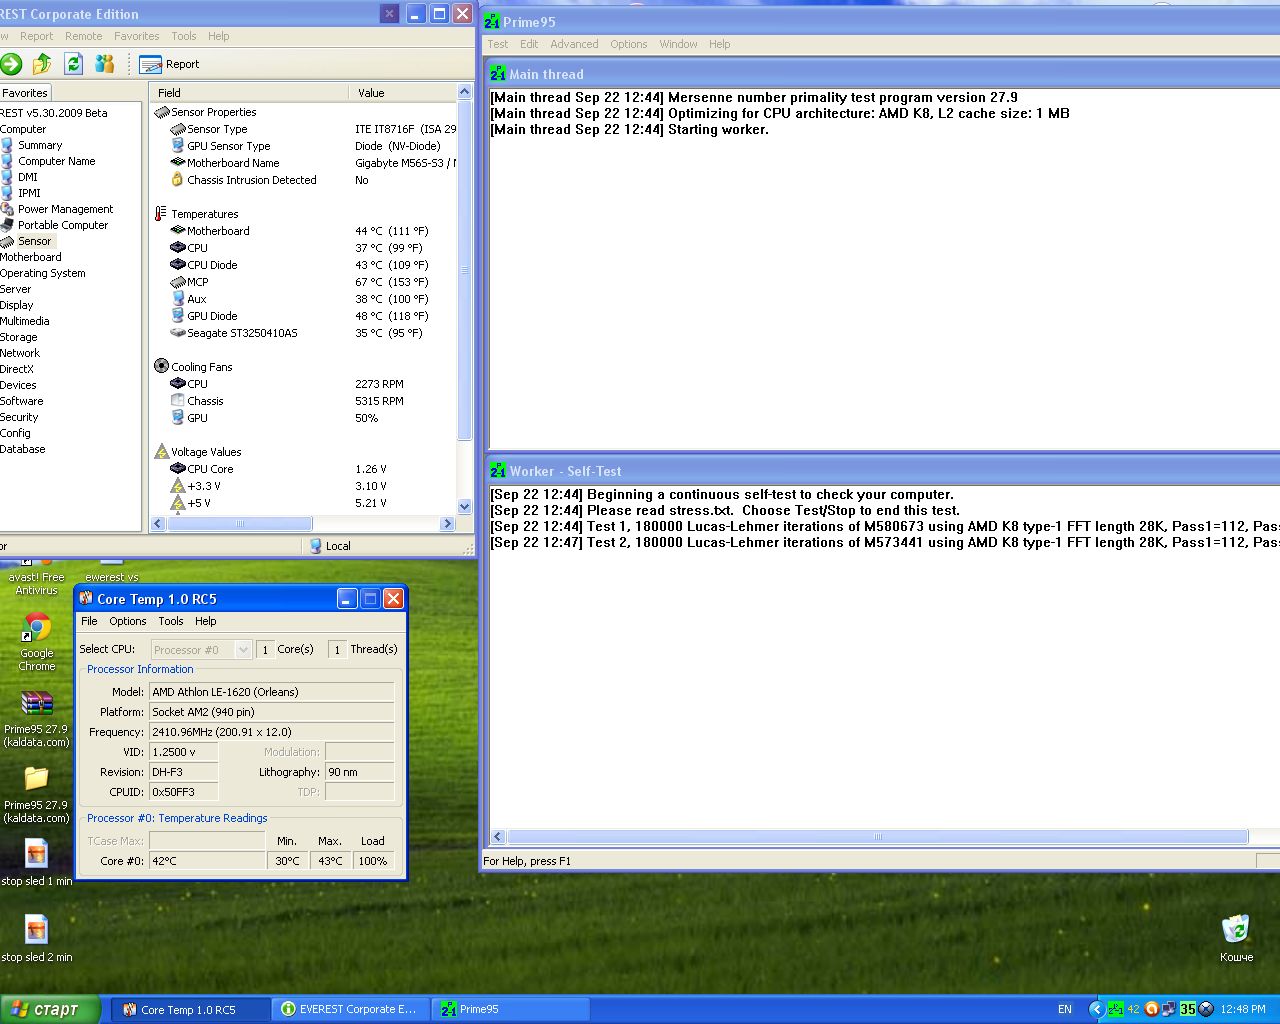Expand hidden system tray icons arrow
Screen dimensions: 1280x1024
click(x=1097, y=1009)
